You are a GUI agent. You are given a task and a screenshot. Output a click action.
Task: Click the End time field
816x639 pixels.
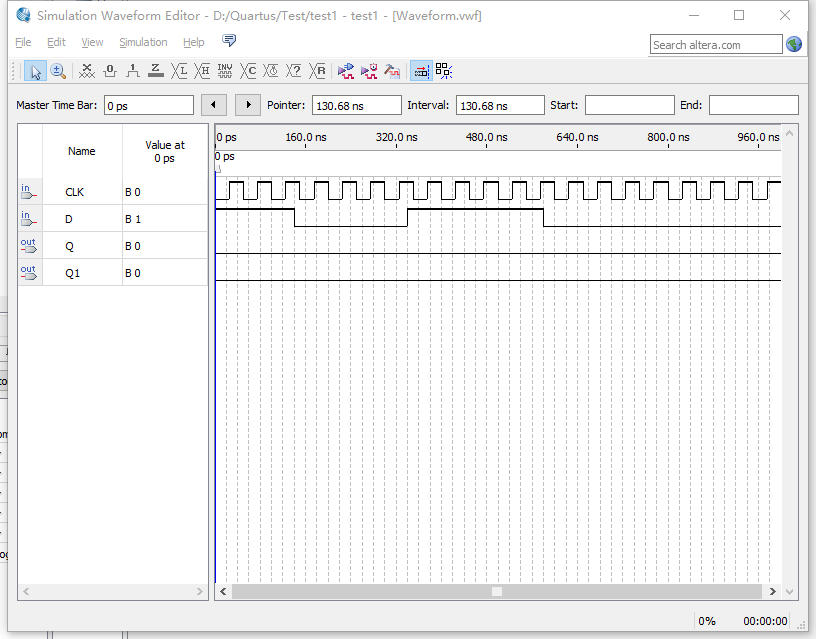pyautogui.click(x=754, y=106)
